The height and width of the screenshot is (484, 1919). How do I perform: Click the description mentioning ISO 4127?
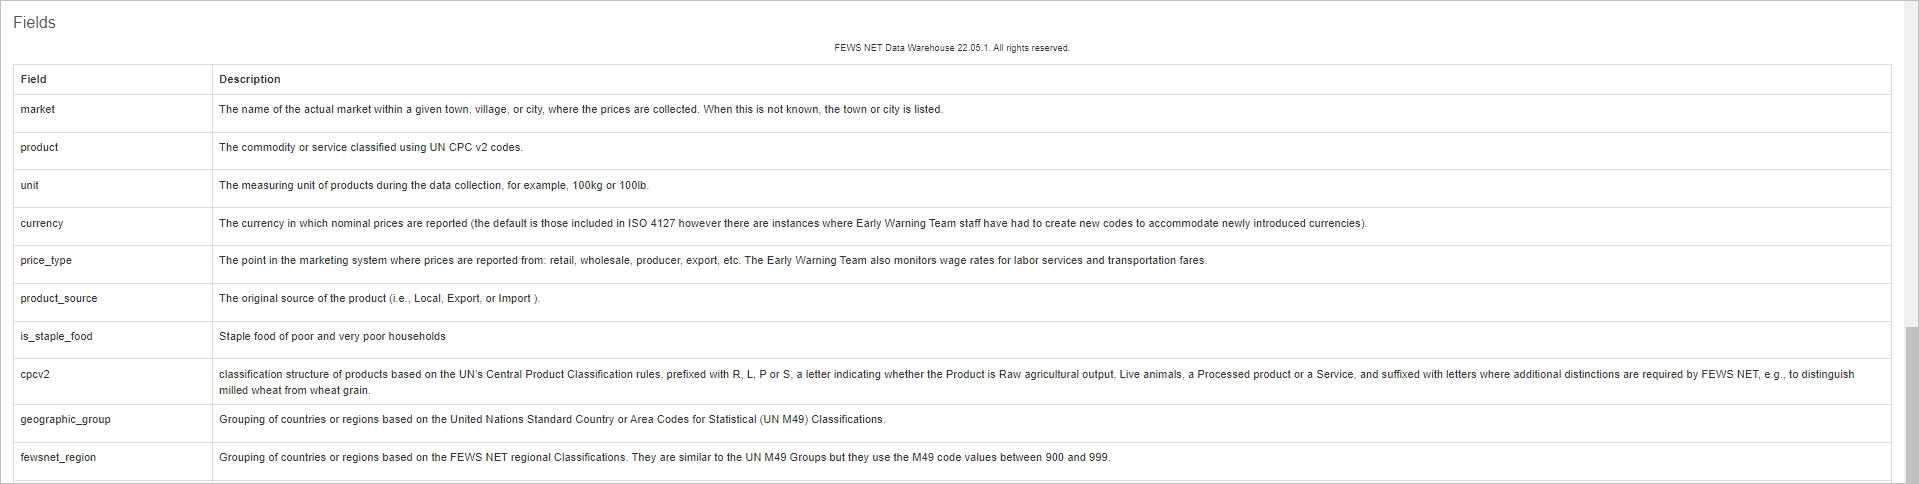tap(792, 223)
